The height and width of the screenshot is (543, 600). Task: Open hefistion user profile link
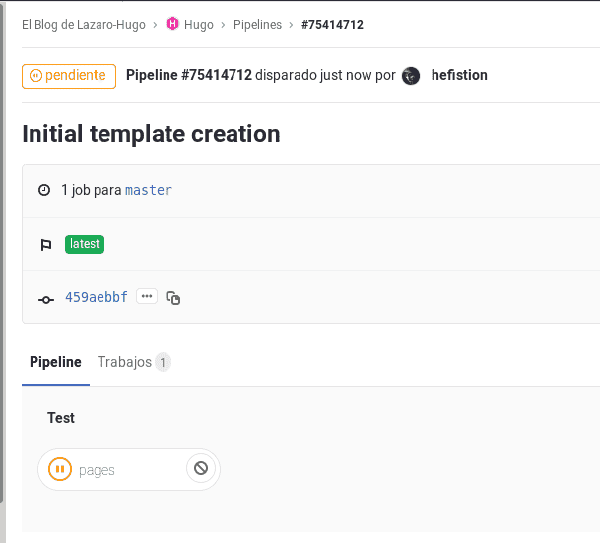(460, 75)
